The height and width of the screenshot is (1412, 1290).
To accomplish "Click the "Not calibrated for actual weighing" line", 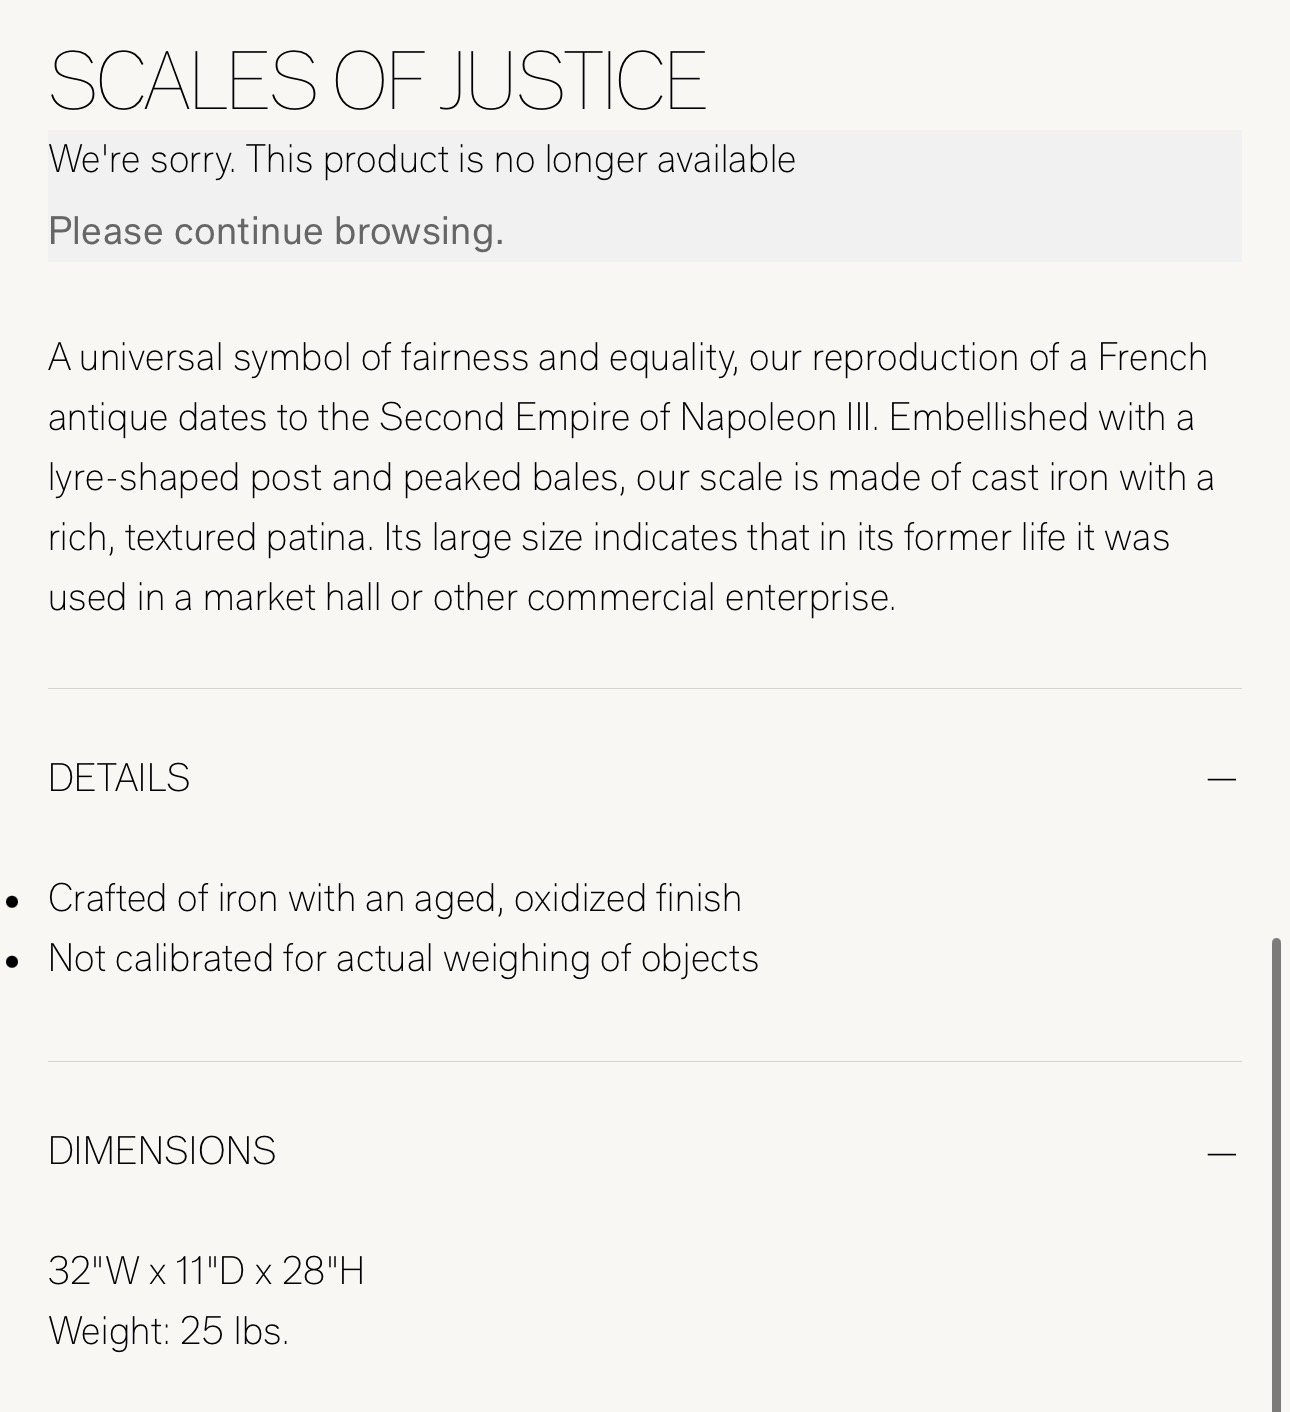I will click(403, 959).
